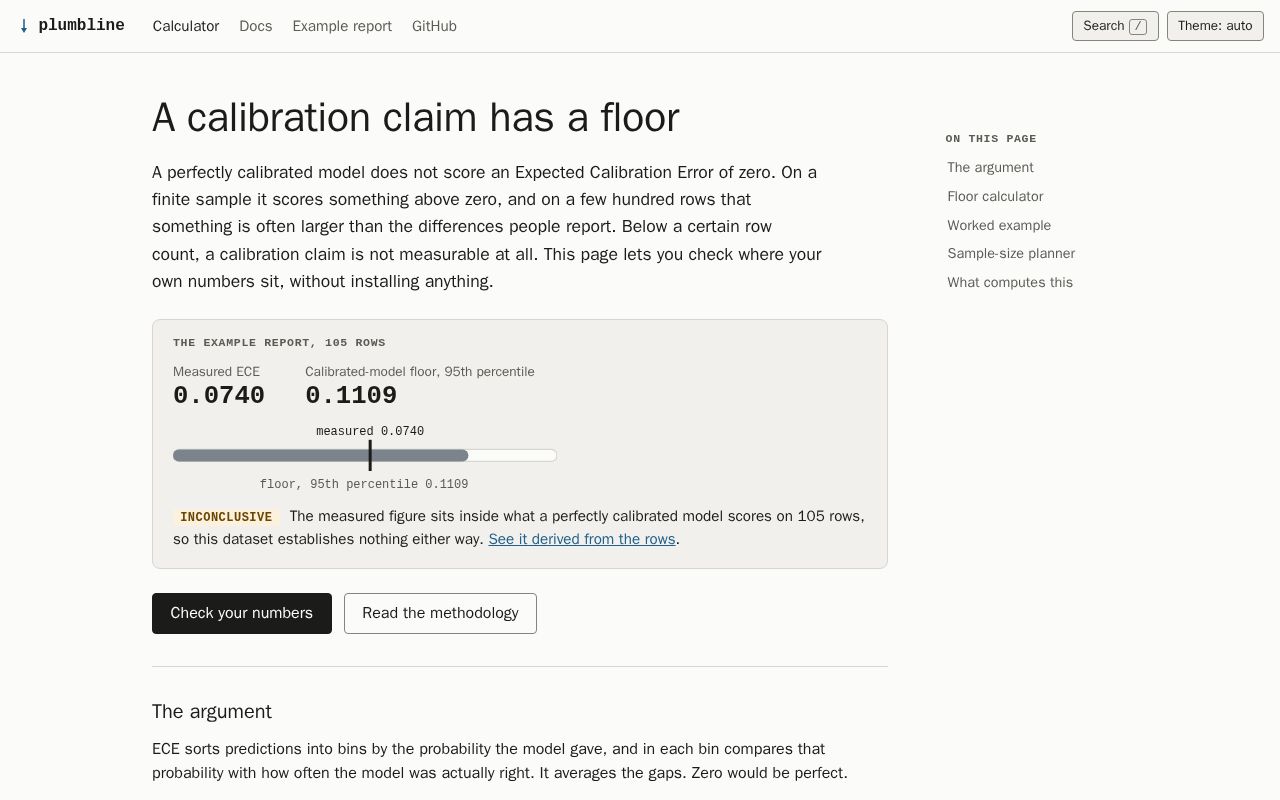Follow See it derived from the rows link
This screenshot has height=800, width=1280.
pyautogui.click(x=582, y=539)
